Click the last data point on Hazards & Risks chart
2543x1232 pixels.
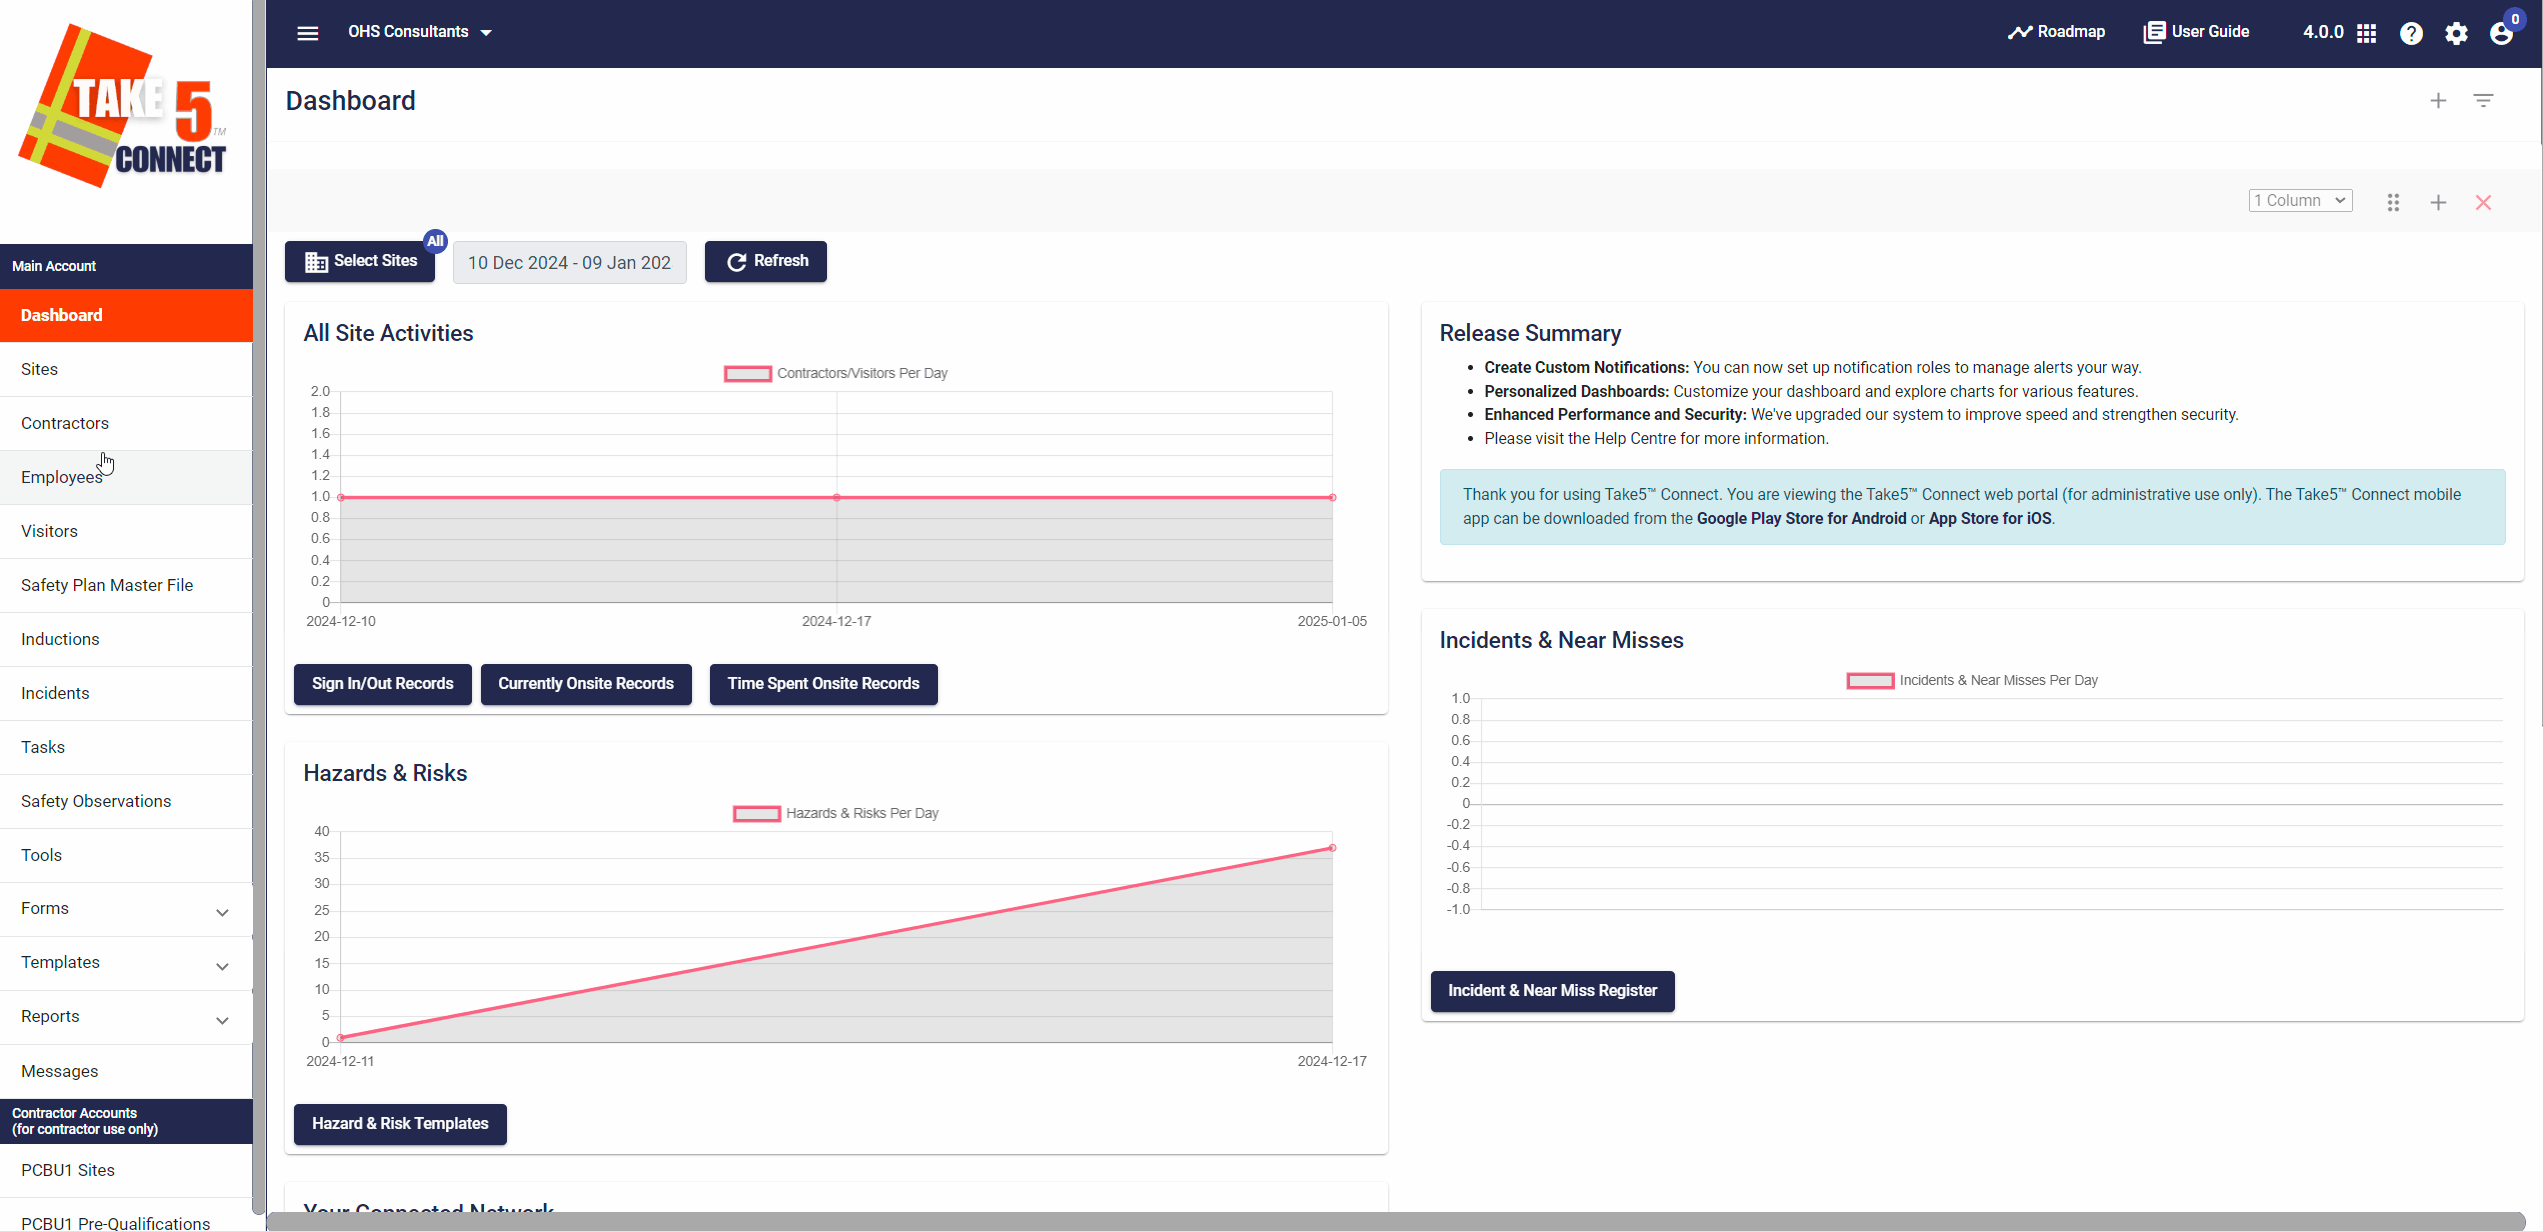1332,848
